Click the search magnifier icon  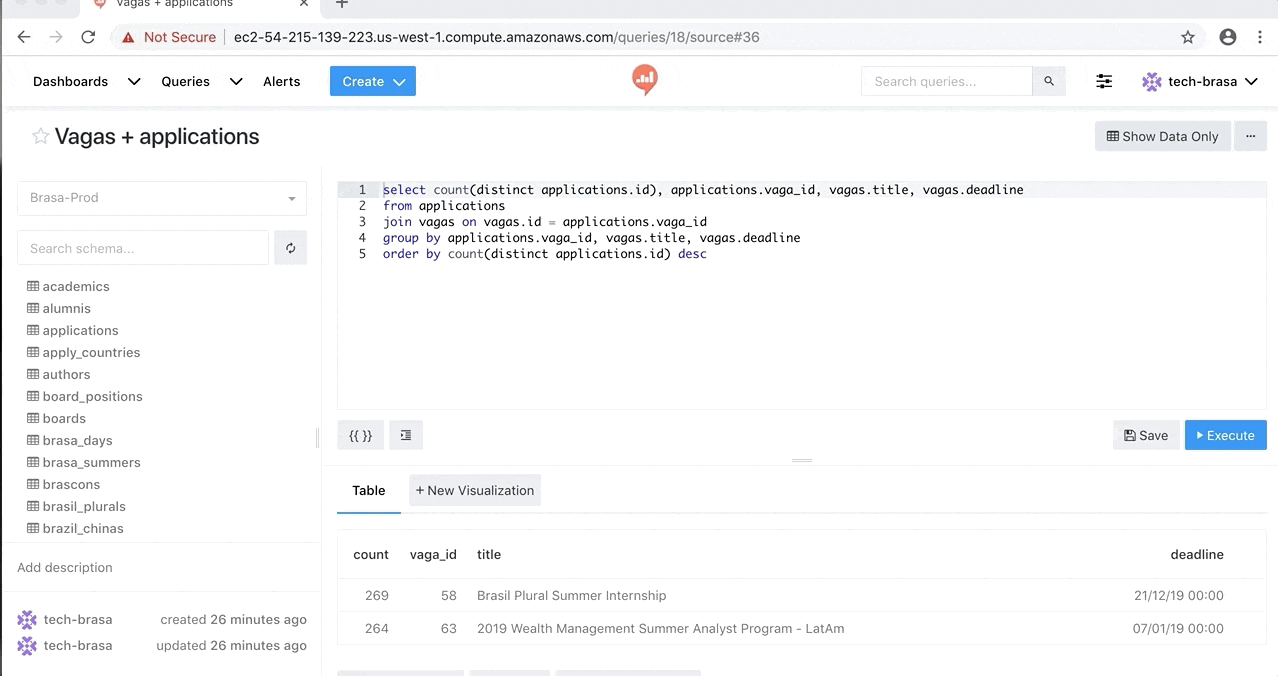[1049, 81]
